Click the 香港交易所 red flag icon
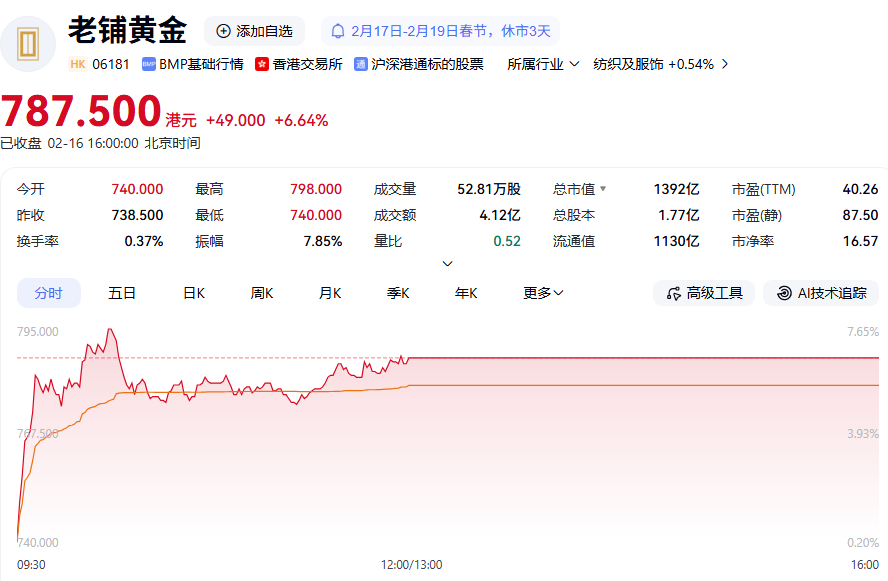The height and width of the screenshot is (581, 888). point(262,64)
